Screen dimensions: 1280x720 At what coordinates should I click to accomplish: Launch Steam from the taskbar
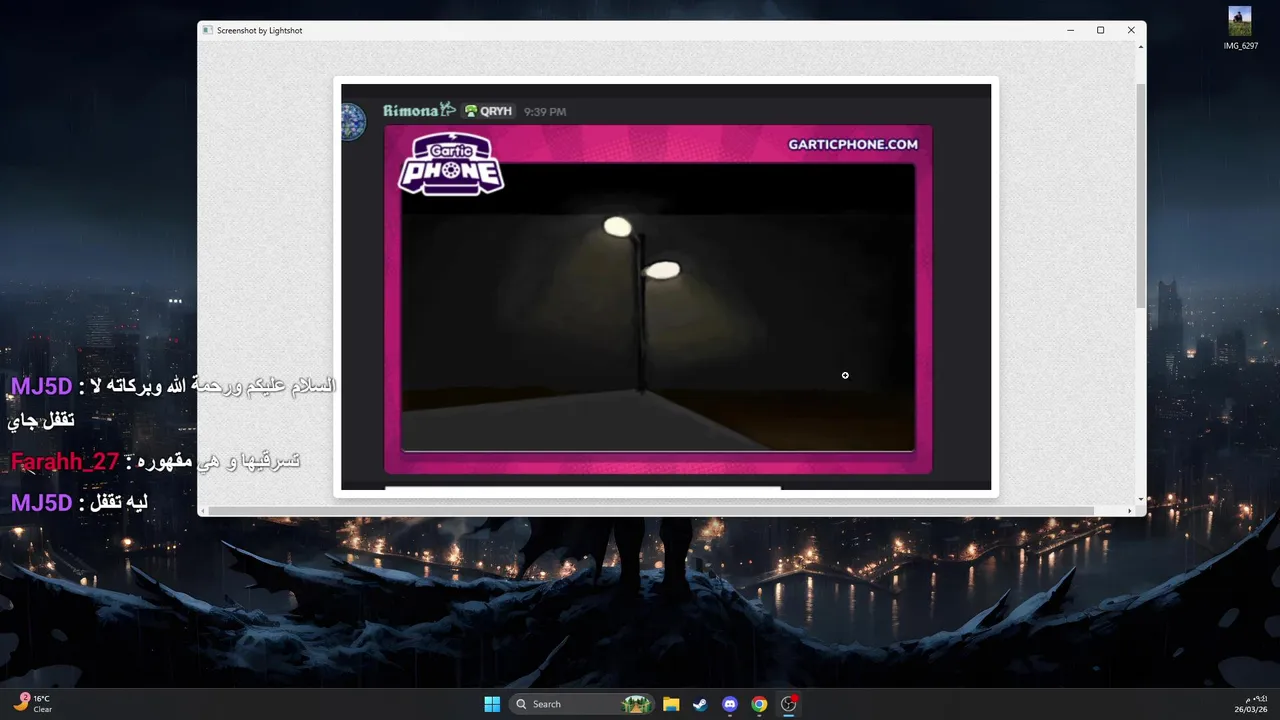point(700,704)
